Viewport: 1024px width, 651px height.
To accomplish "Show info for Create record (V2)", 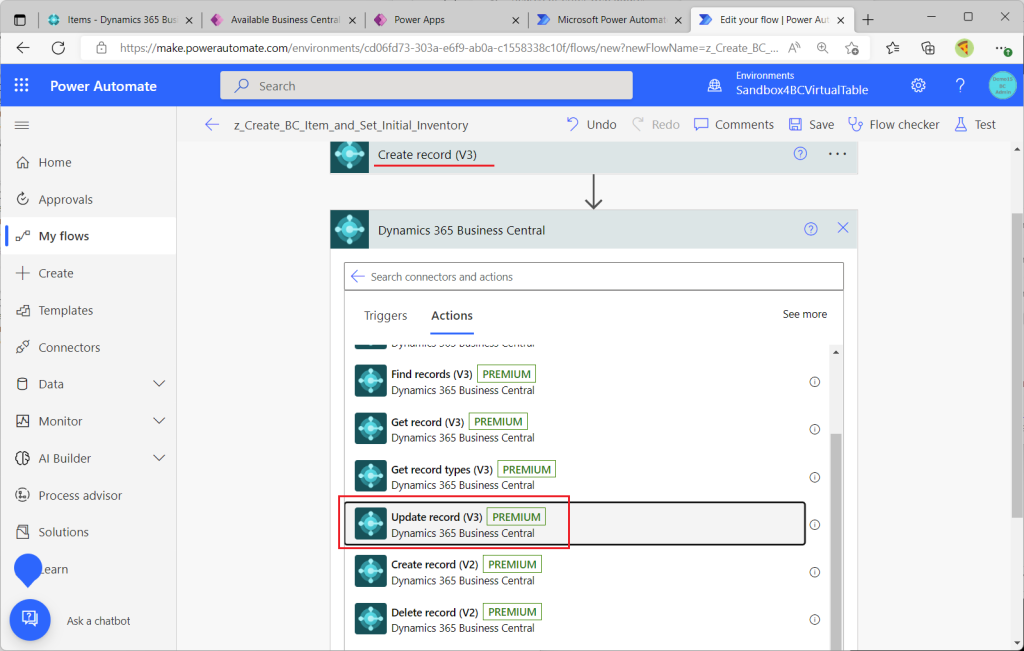I will pyautogui.click(x=814, y=572).
